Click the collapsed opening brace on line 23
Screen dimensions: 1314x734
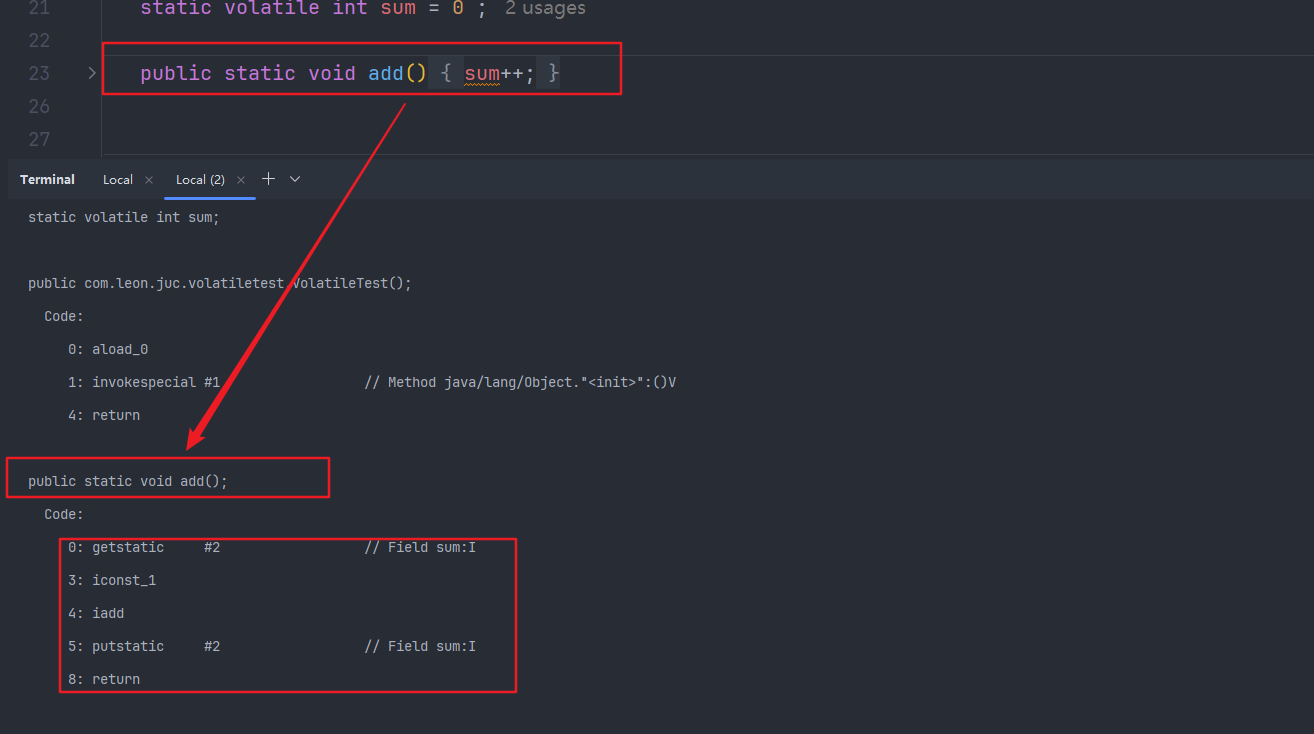[x=446, y=73]
